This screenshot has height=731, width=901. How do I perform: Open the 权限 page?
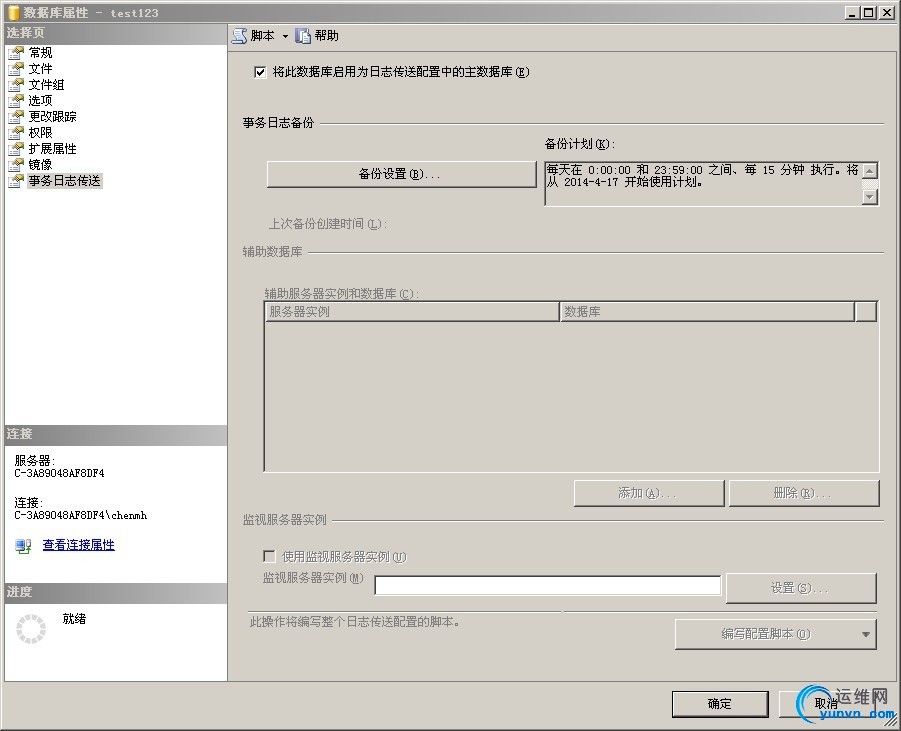40,133
